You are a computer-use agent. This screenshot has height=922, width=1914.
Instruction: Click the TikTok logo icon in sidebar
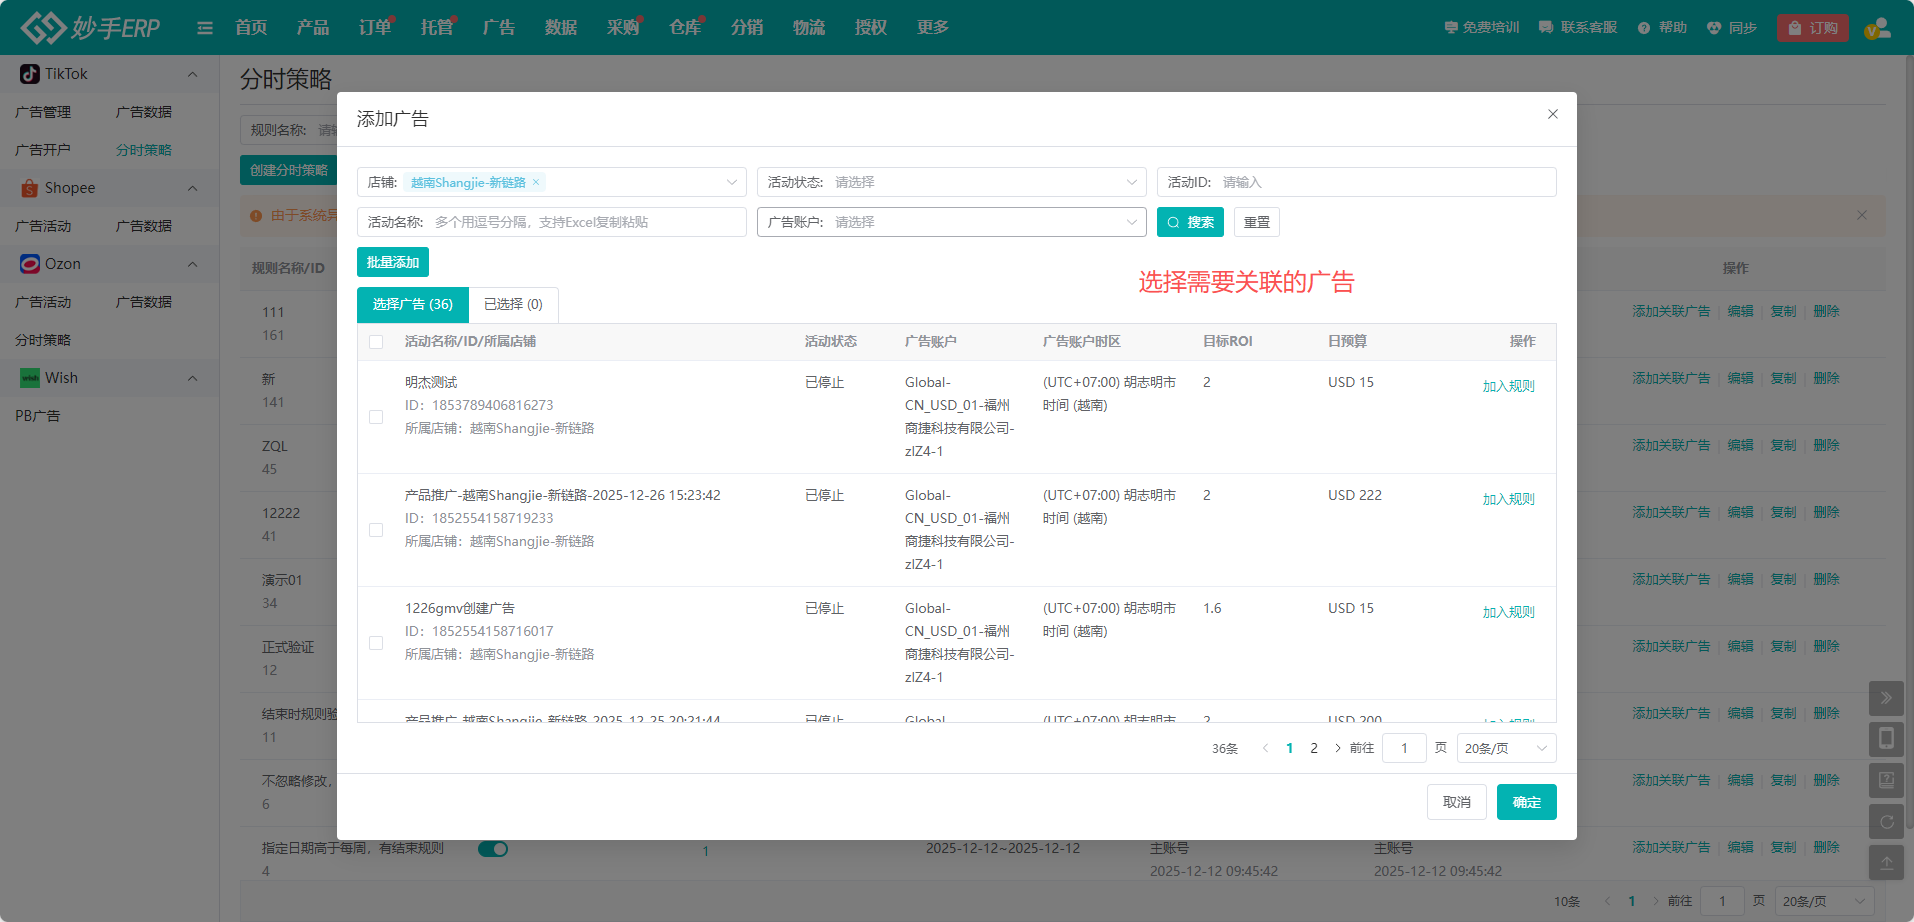pyautogui.click(x=30, y=74)
